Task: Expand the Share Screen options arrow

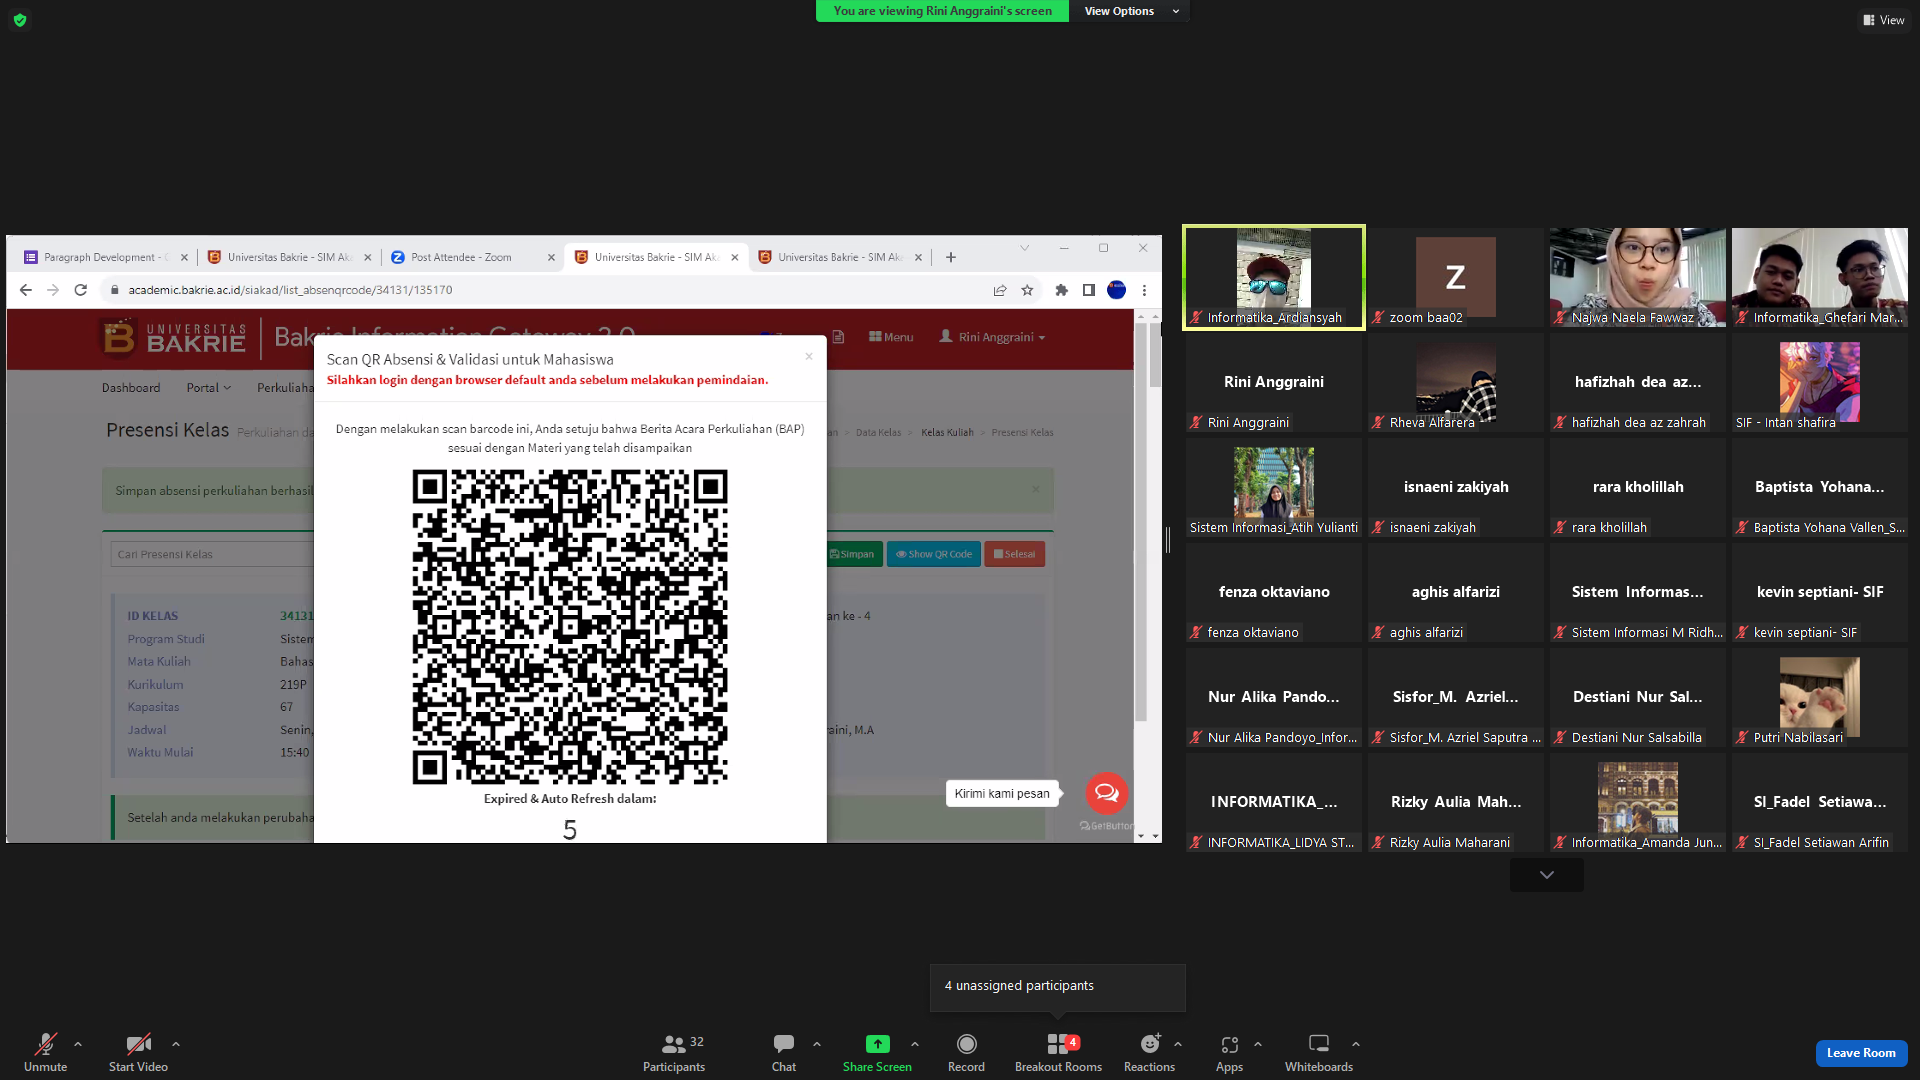Action: point(915,1044)
